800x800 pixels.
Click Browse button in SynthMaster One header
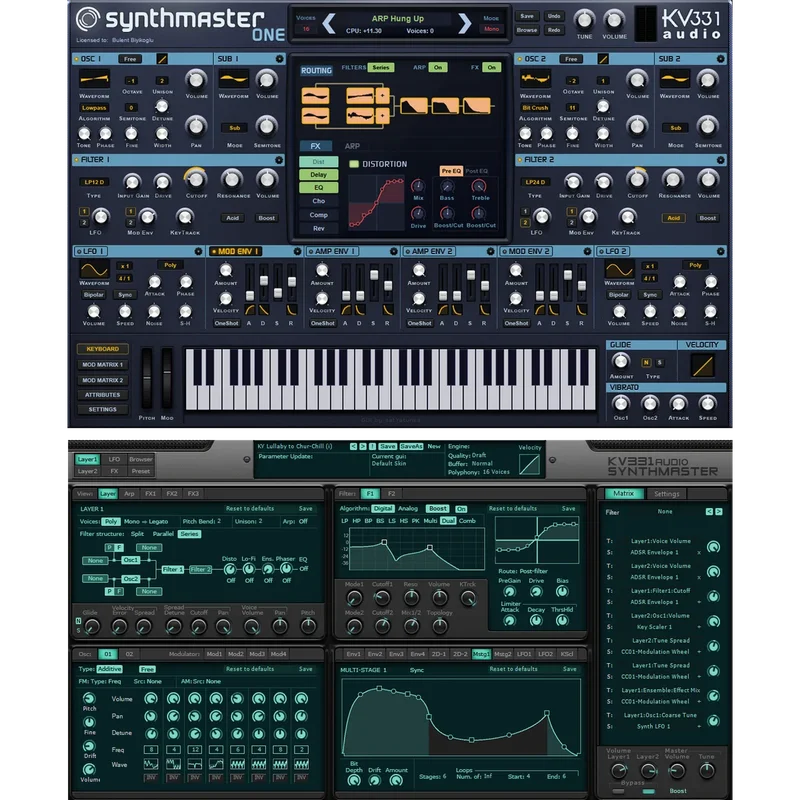527,30
